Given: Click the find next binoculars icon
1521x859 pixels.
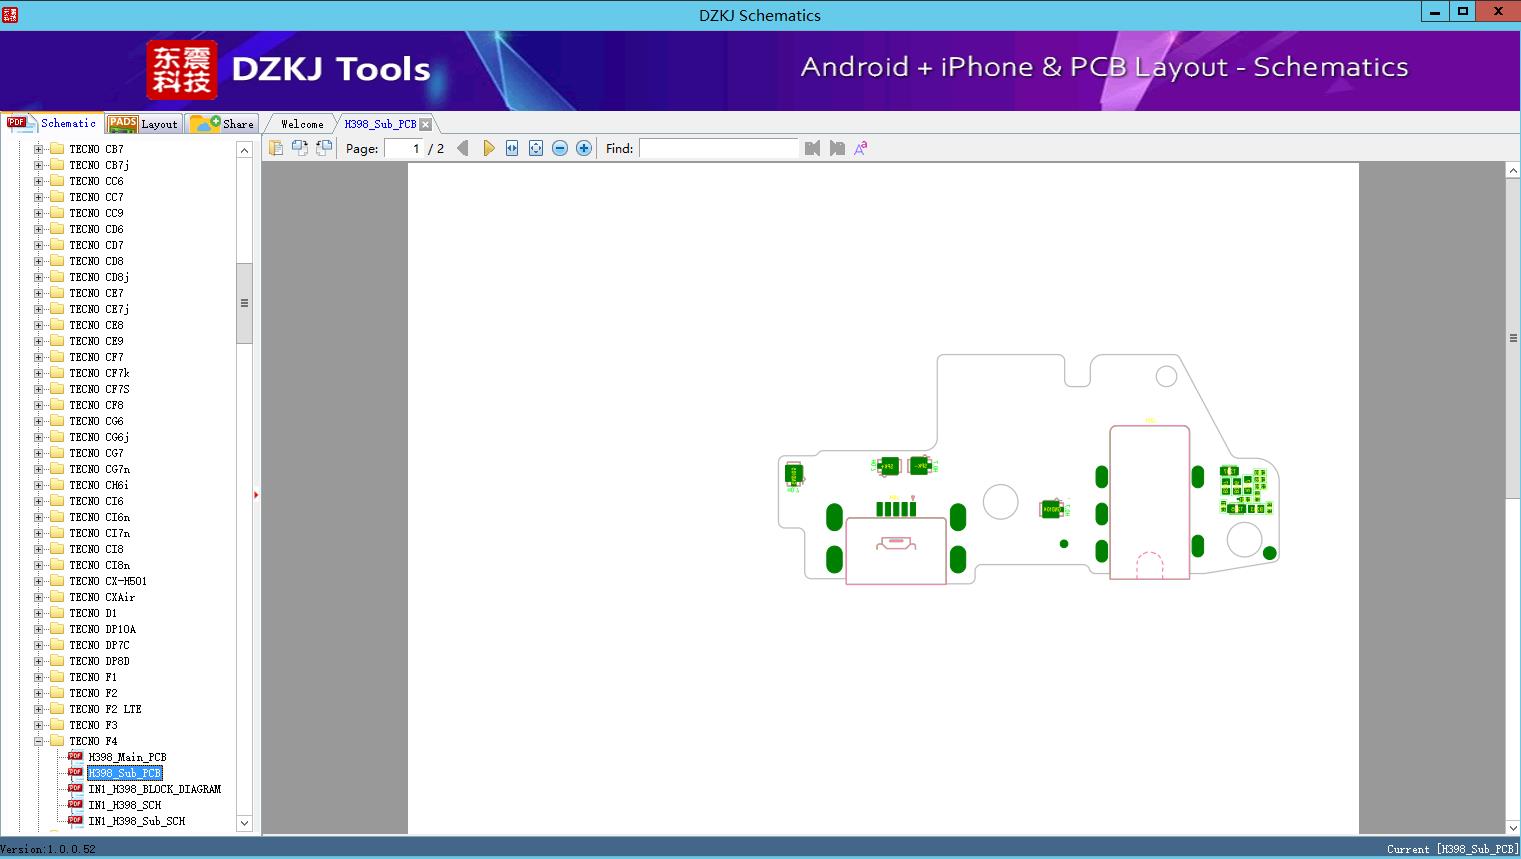Looking at the screenshot, I should (837, 148).
